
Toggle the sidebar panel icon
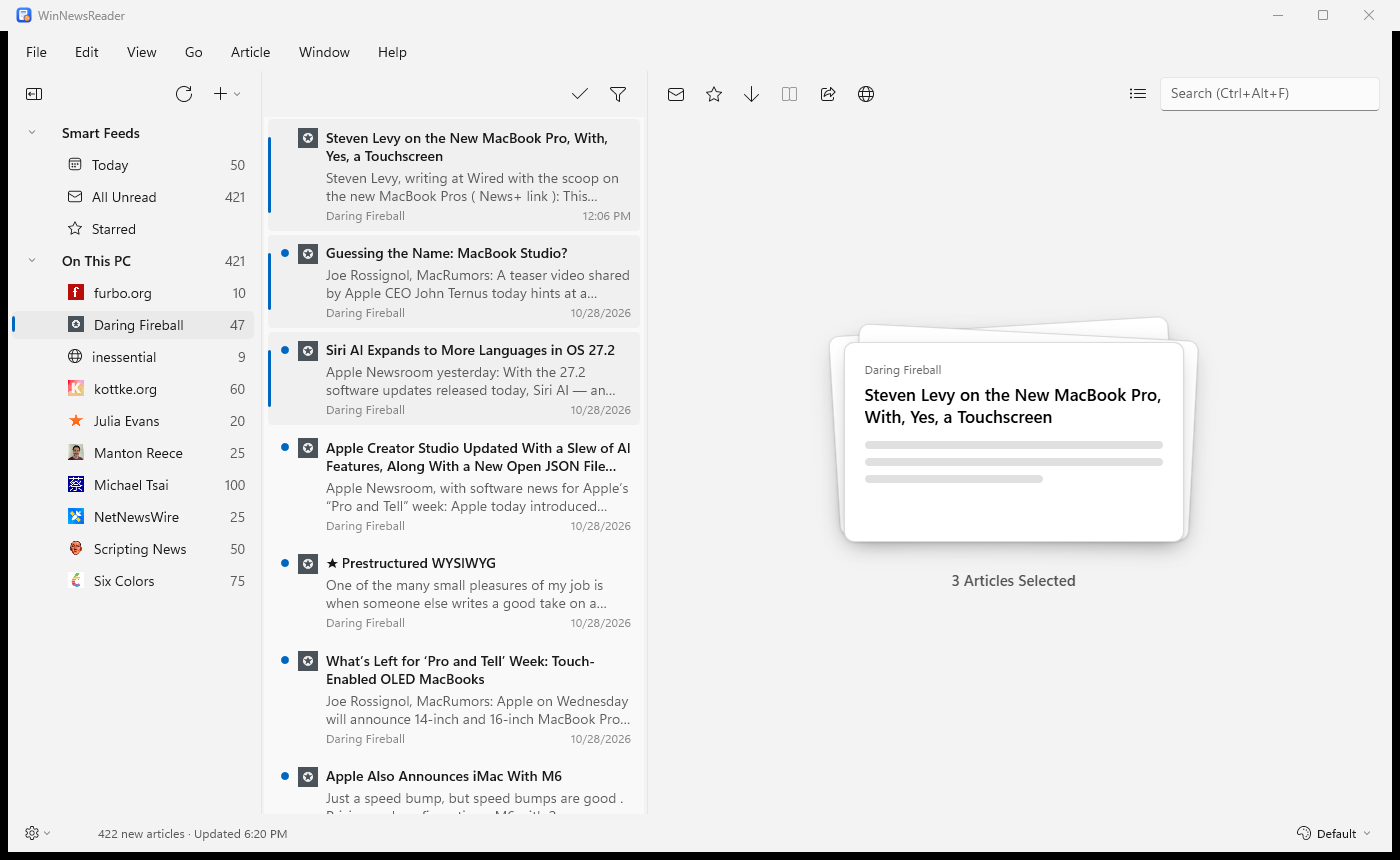[x=34, y=94]
